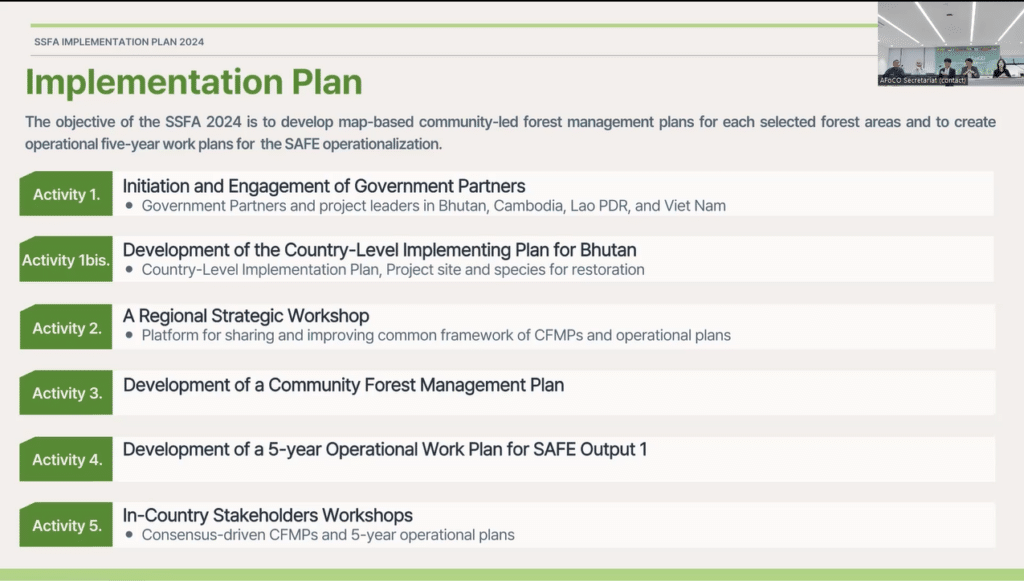The image size is (1024, 581).
Task: Click '5-year Operational Work Plan for SAFE' heading
Action: 385,450
